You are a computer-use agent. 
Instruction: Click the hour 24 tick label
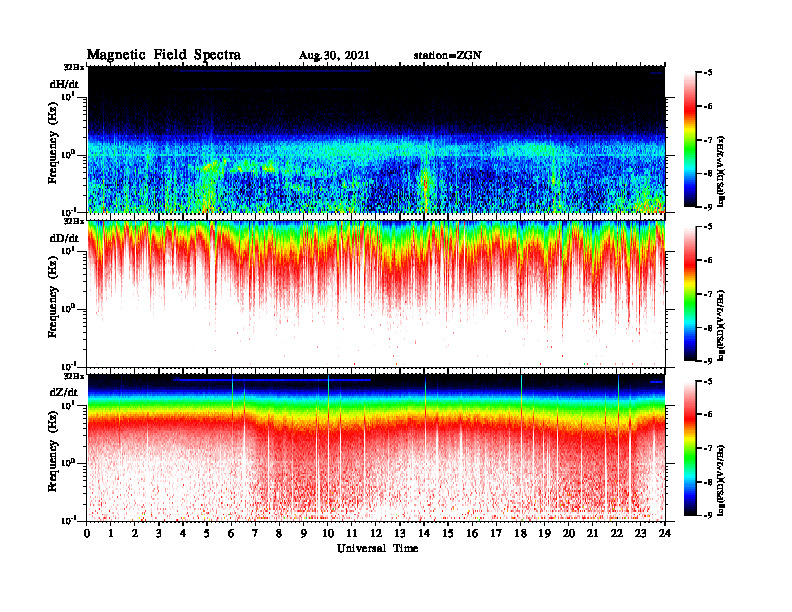coord(665,534)
